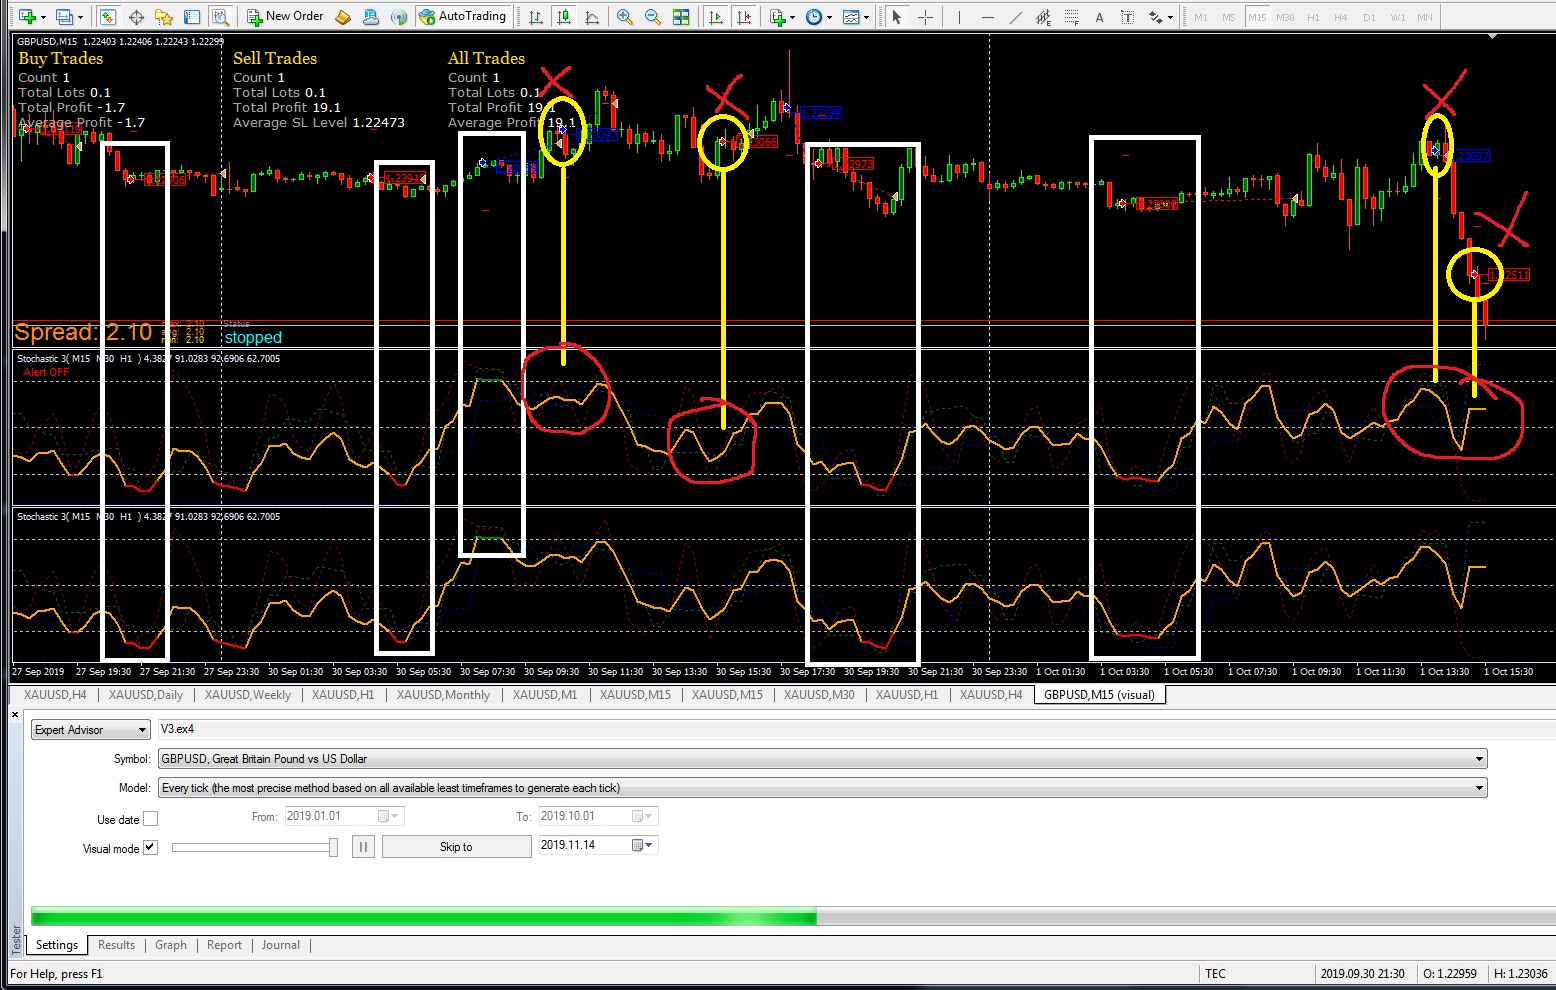Uncheck the Visual mode checkbox
Image resolution: width=1556 pixels, height=990 pixels.
click(x=150, y=847)
